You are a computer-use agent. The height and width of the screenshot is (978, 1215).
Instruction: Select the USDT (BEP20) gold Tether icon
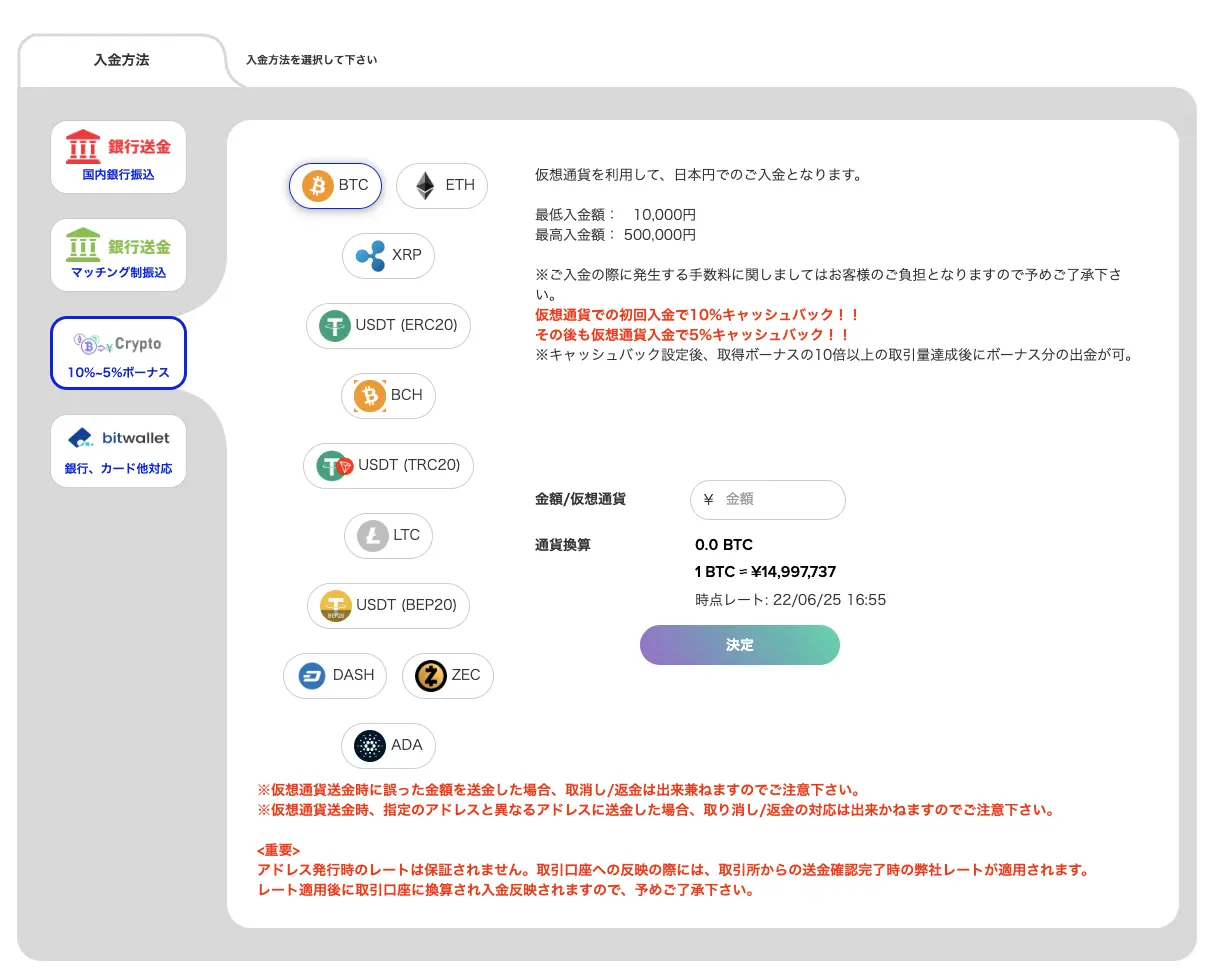pyautogui.click(x=336, y=606)
